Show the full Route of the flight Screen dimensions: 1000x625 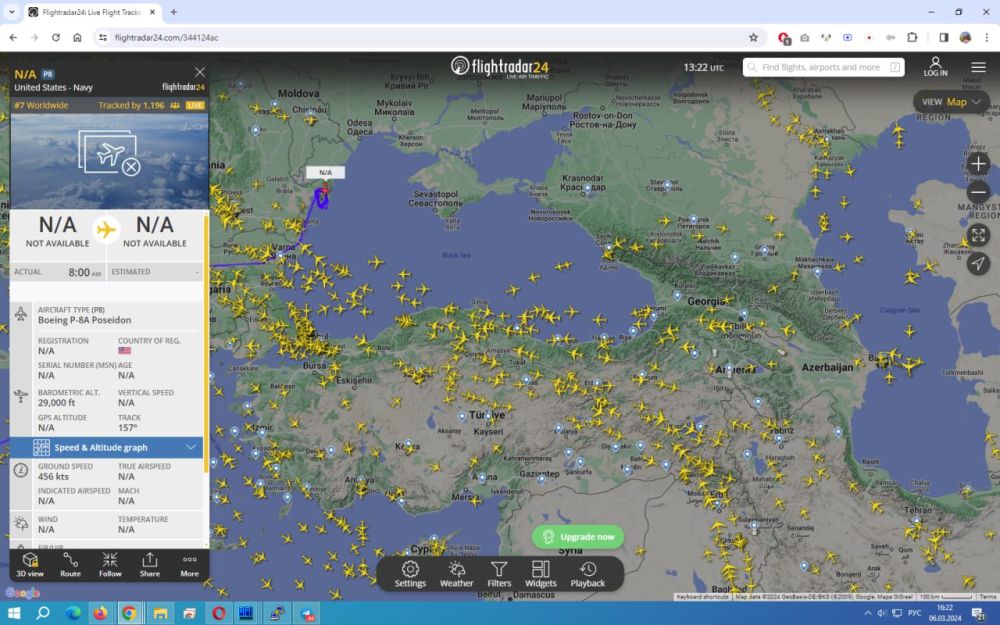(70, 567)
